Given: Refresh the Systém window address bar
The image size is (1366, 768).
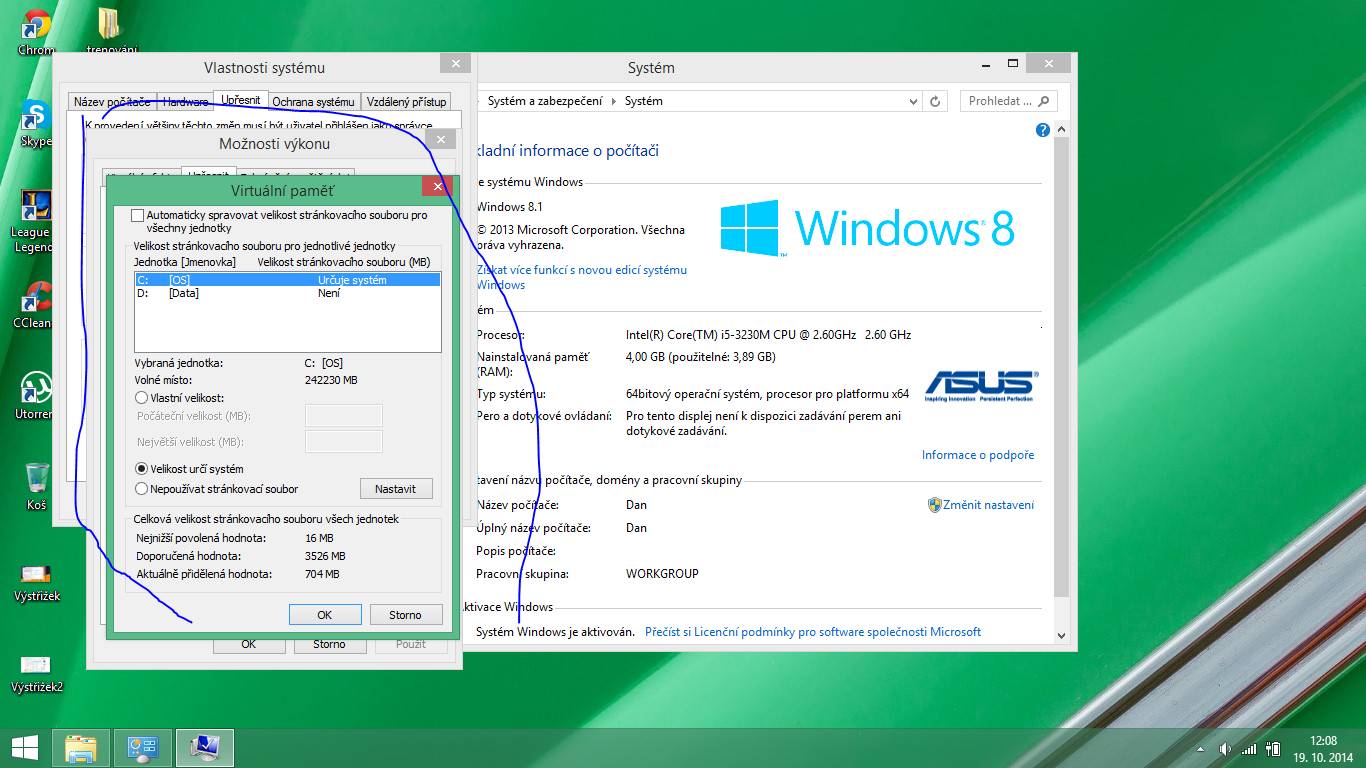Looking at the screenshot, I should click(935, 101).
